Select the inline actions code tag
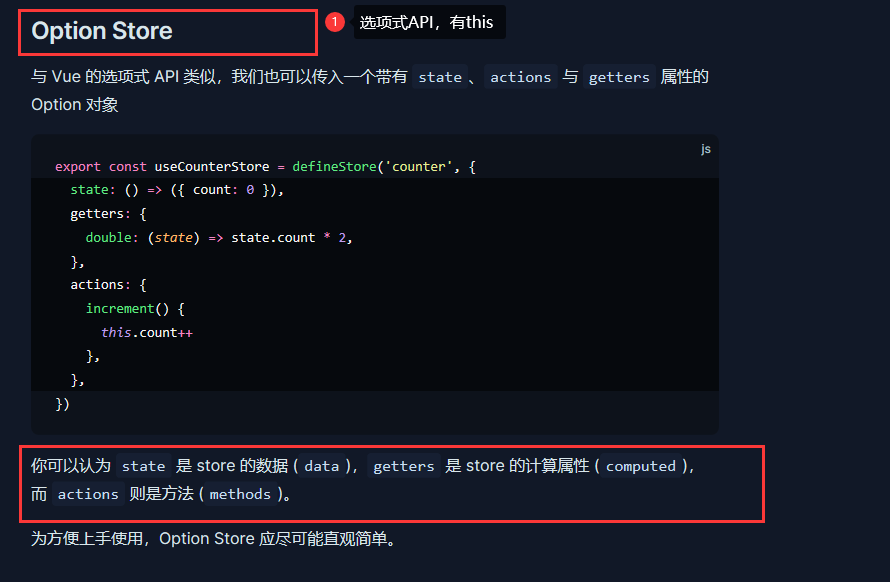890x582 pixels. [x=520, y=77]
